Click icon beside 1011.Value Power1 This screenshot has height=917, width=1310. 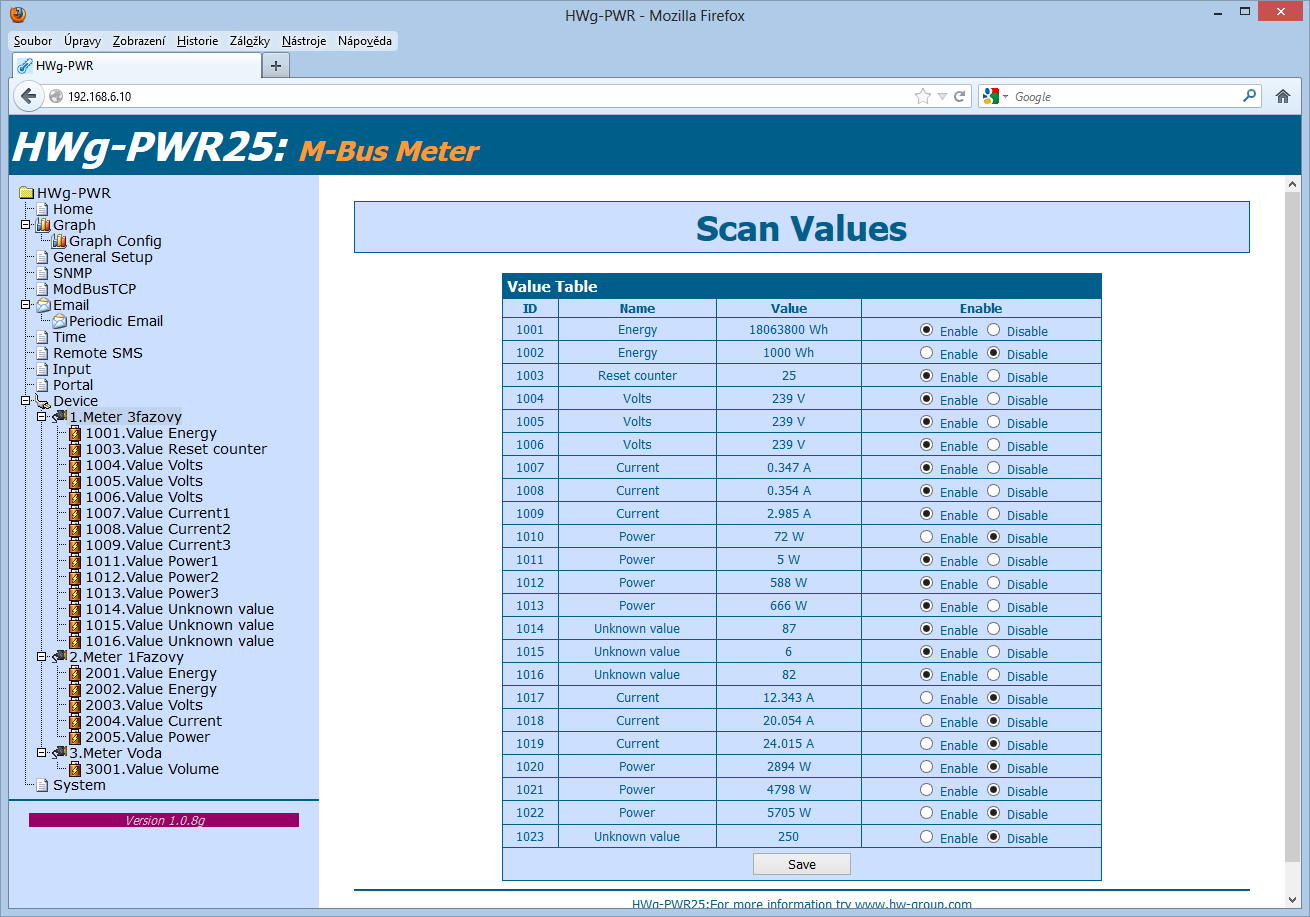(x=75, y=561)
